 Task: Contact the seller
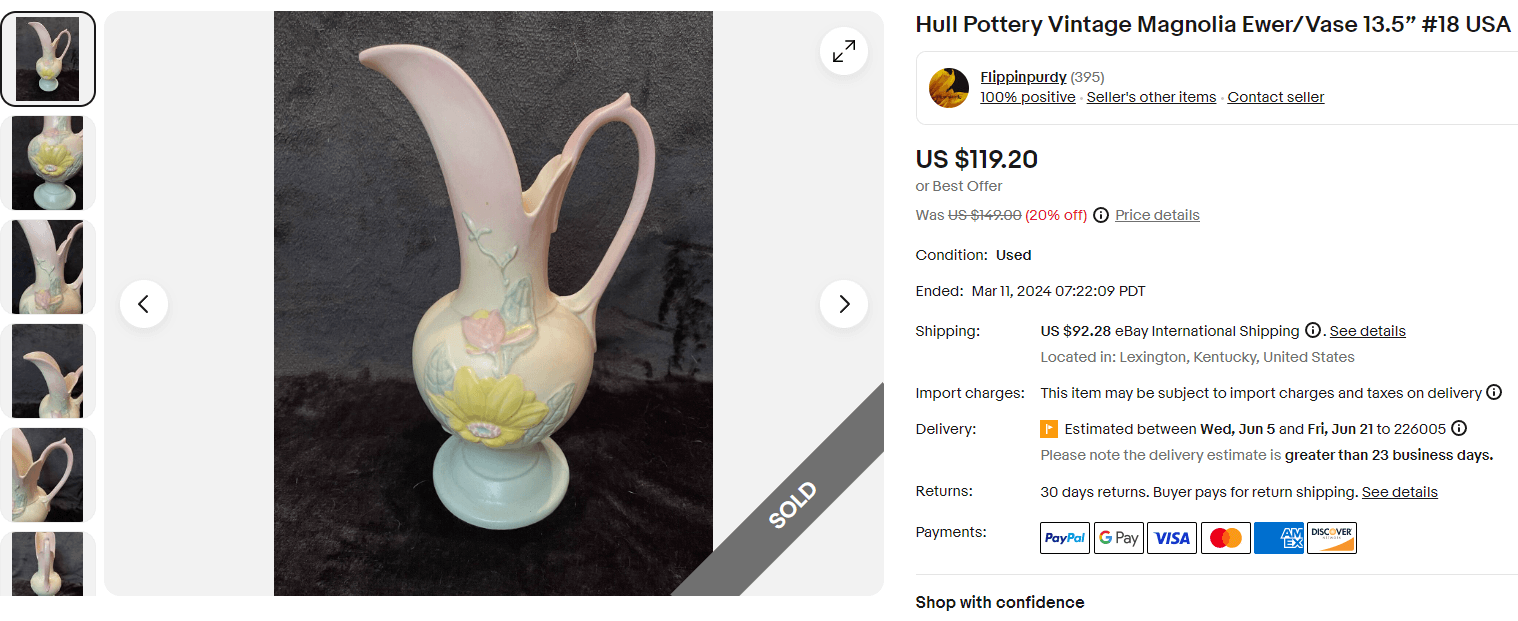pyautogui.click(x=1275, y=97)
